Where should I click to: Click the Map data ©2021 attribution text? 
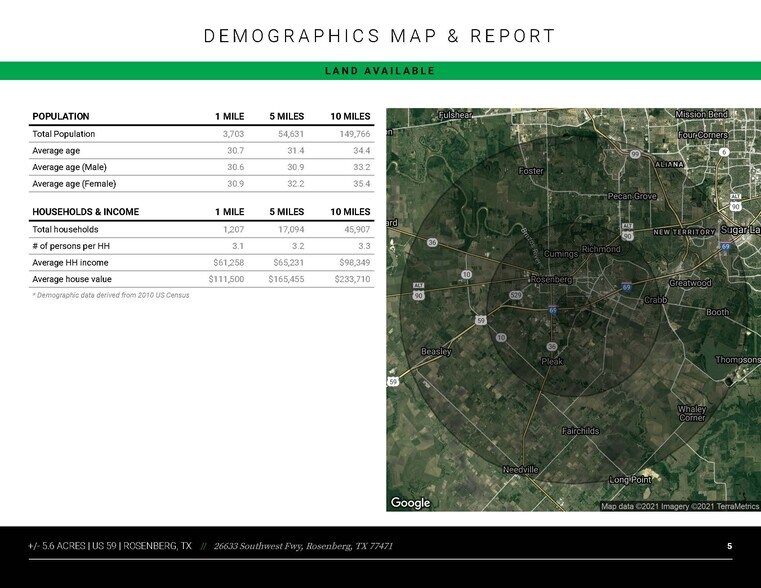click(680, 506)
